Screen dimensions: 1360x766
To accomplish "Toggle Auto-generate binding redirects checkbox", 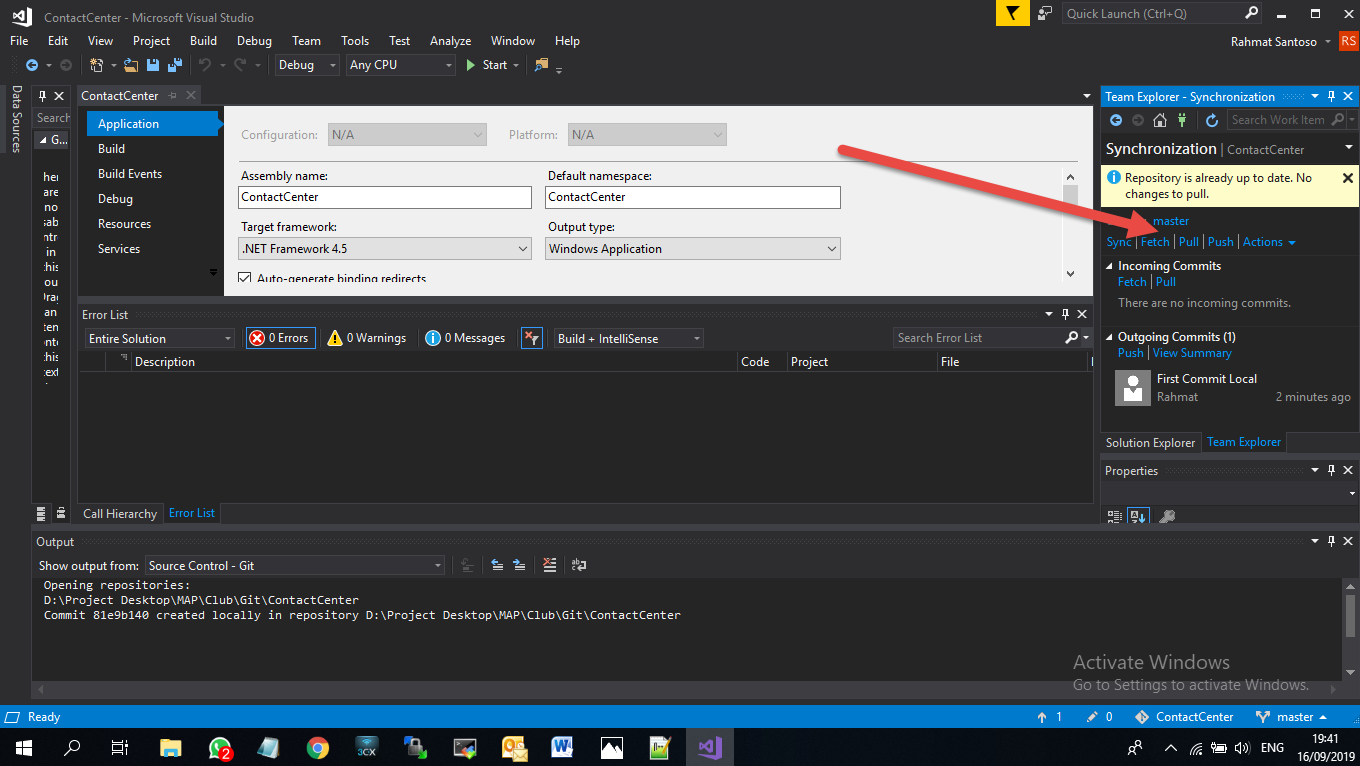I will (245, 278).
